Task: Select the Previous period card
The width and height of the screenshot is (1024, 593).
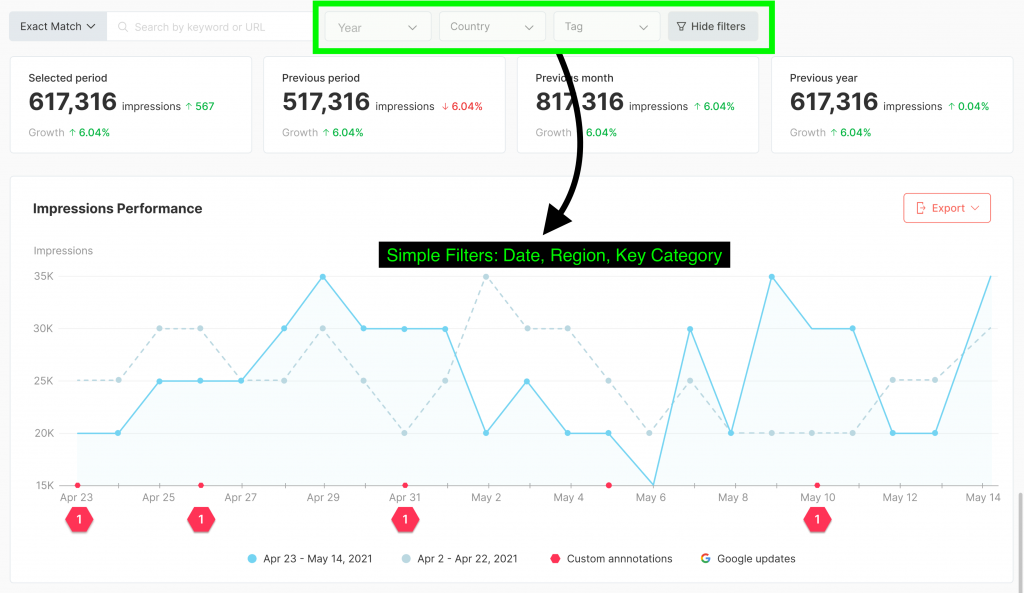Action: pyautogui.click(x=384, y=104)
